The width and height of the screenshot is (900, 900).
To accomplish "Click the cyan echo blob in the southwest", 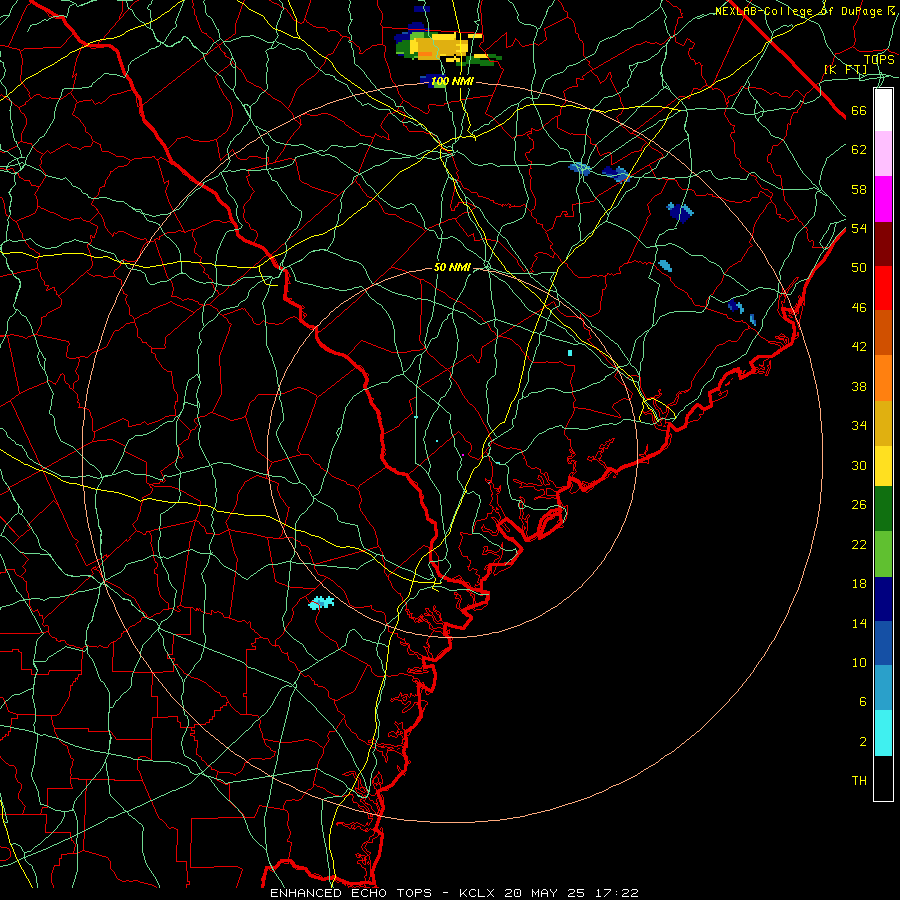I will tap(321, 603).
